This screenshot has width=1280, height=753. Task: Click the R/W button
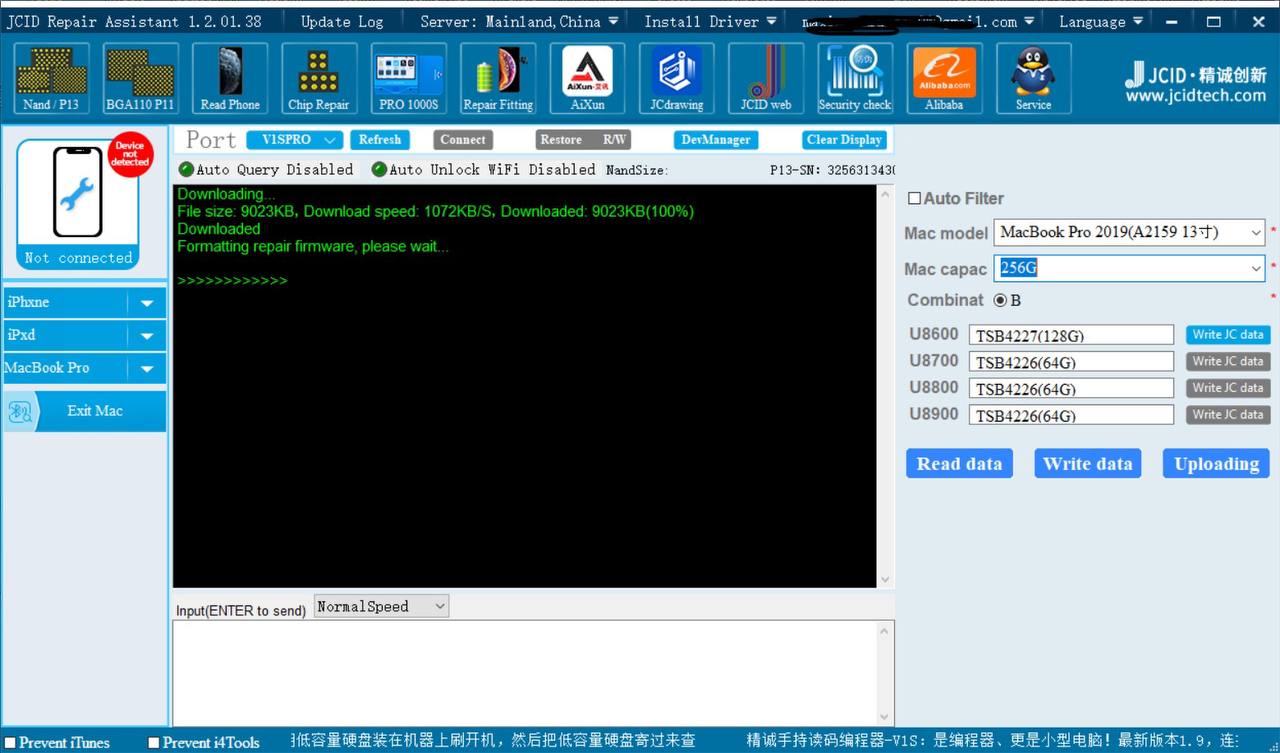pyautogui.click(x=615, y=140)
